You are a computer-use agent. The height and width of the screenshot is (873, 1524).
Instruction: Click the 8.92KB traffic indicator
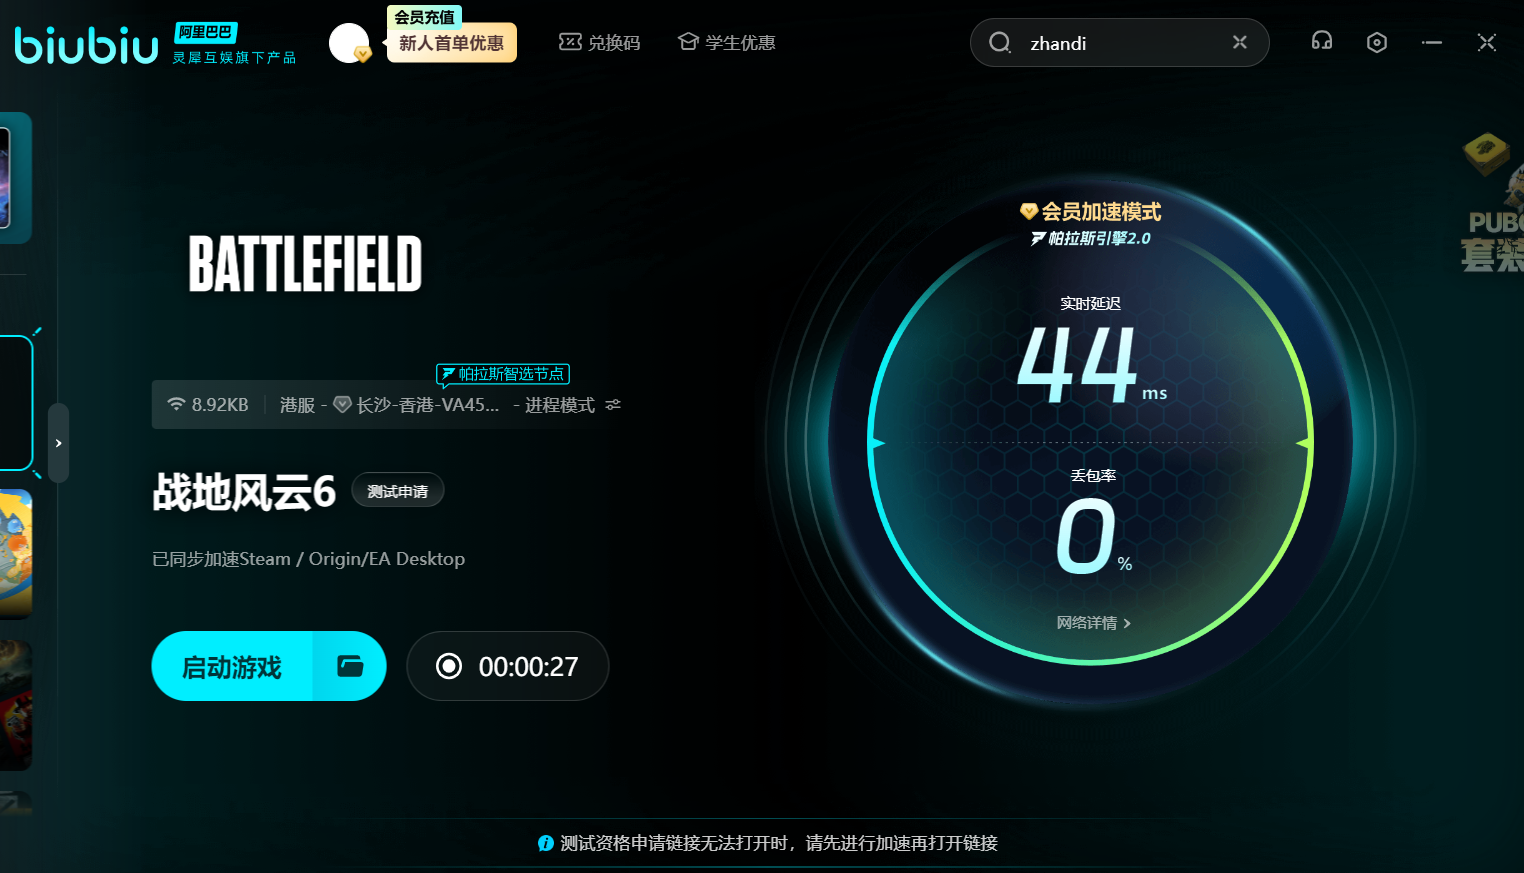click(x=208, y=405)
